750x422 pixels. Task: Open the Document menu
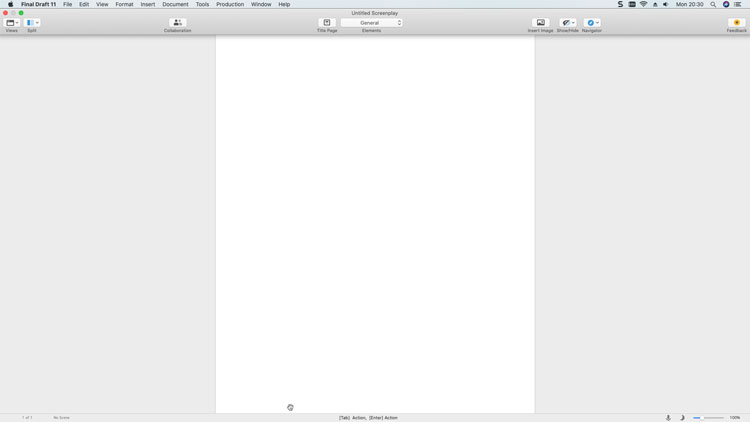[175, 4]
